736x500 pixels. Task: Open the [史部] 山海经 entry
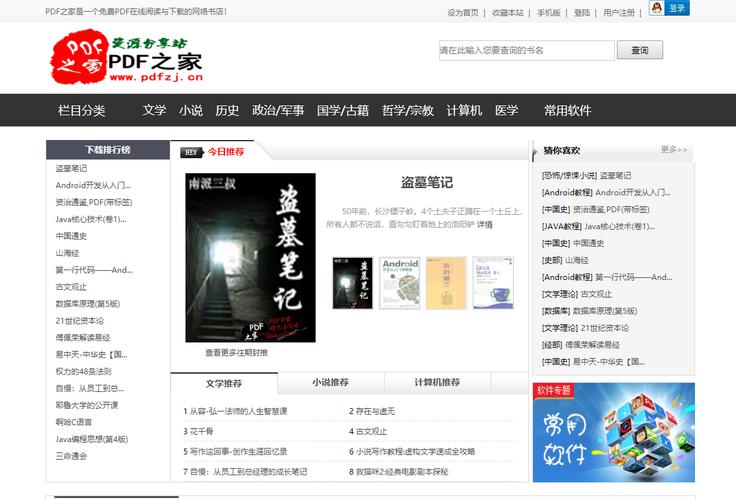565,260
